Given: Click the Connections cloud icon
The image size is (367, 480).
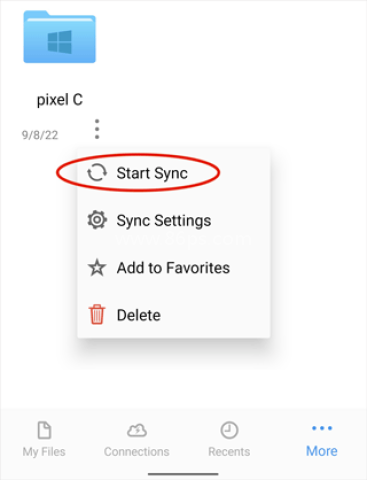Looking at the screenshot, I should (137, 430).
